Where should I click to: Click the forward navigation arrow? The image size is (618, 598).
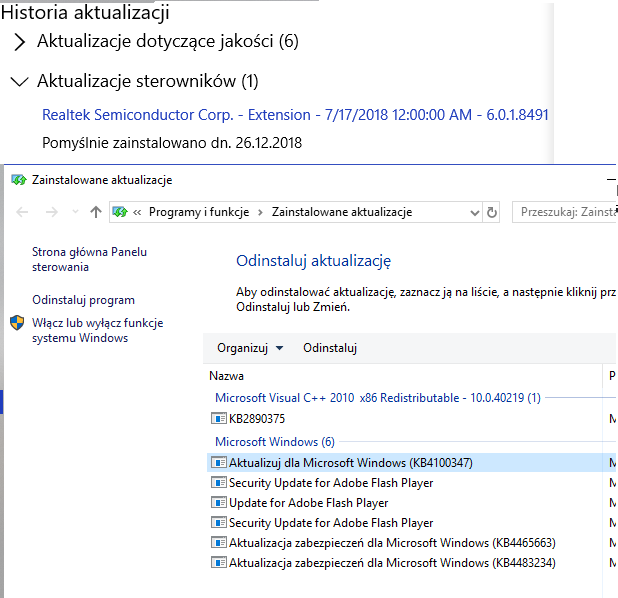point(52,212)
